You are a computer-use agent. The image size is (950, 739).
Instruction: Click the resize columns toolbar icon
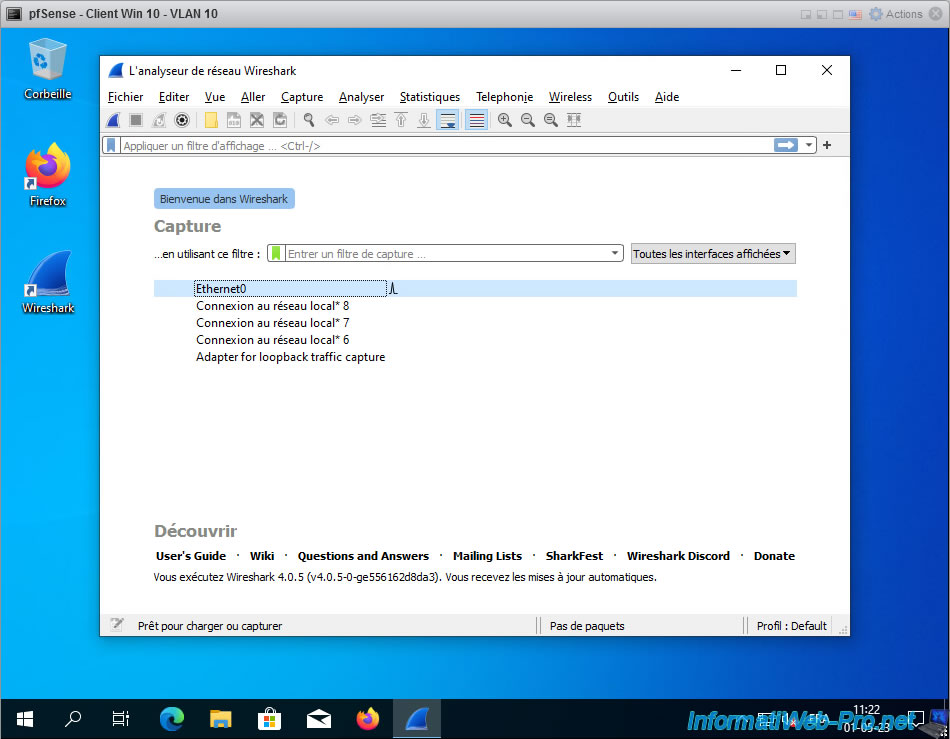pos(574,120)
